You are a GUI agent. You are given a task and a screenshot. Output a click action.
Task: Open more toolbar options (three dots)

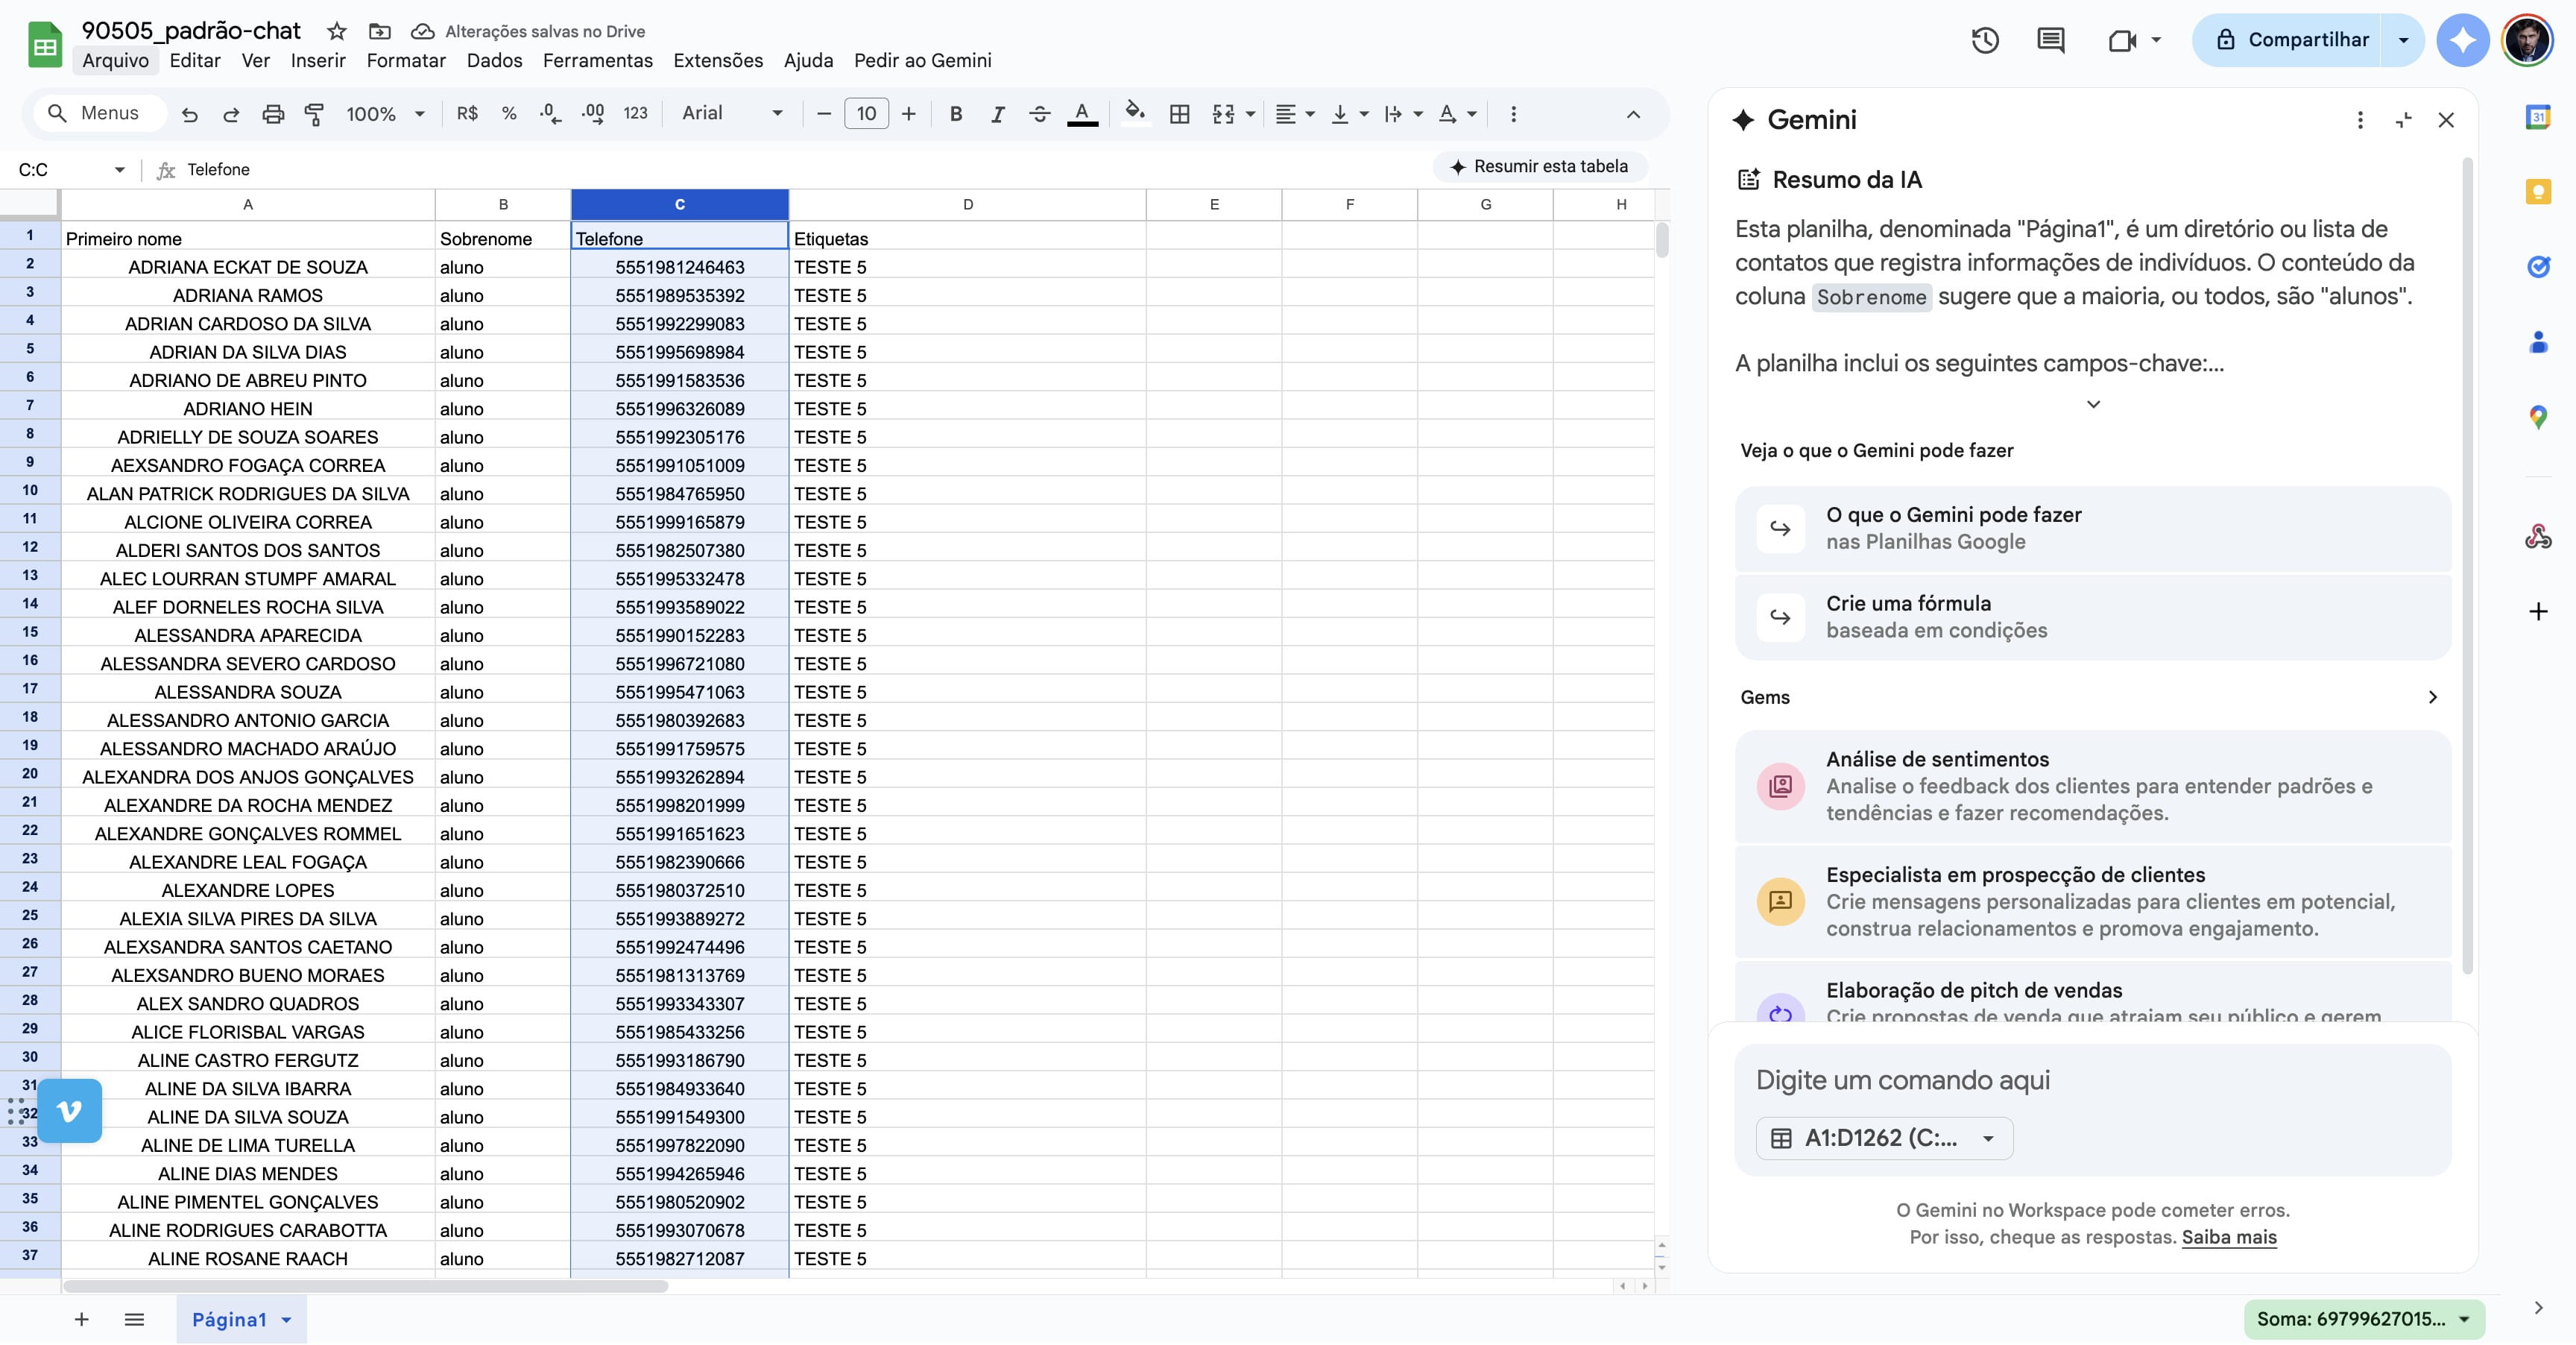click(1513, 114)
